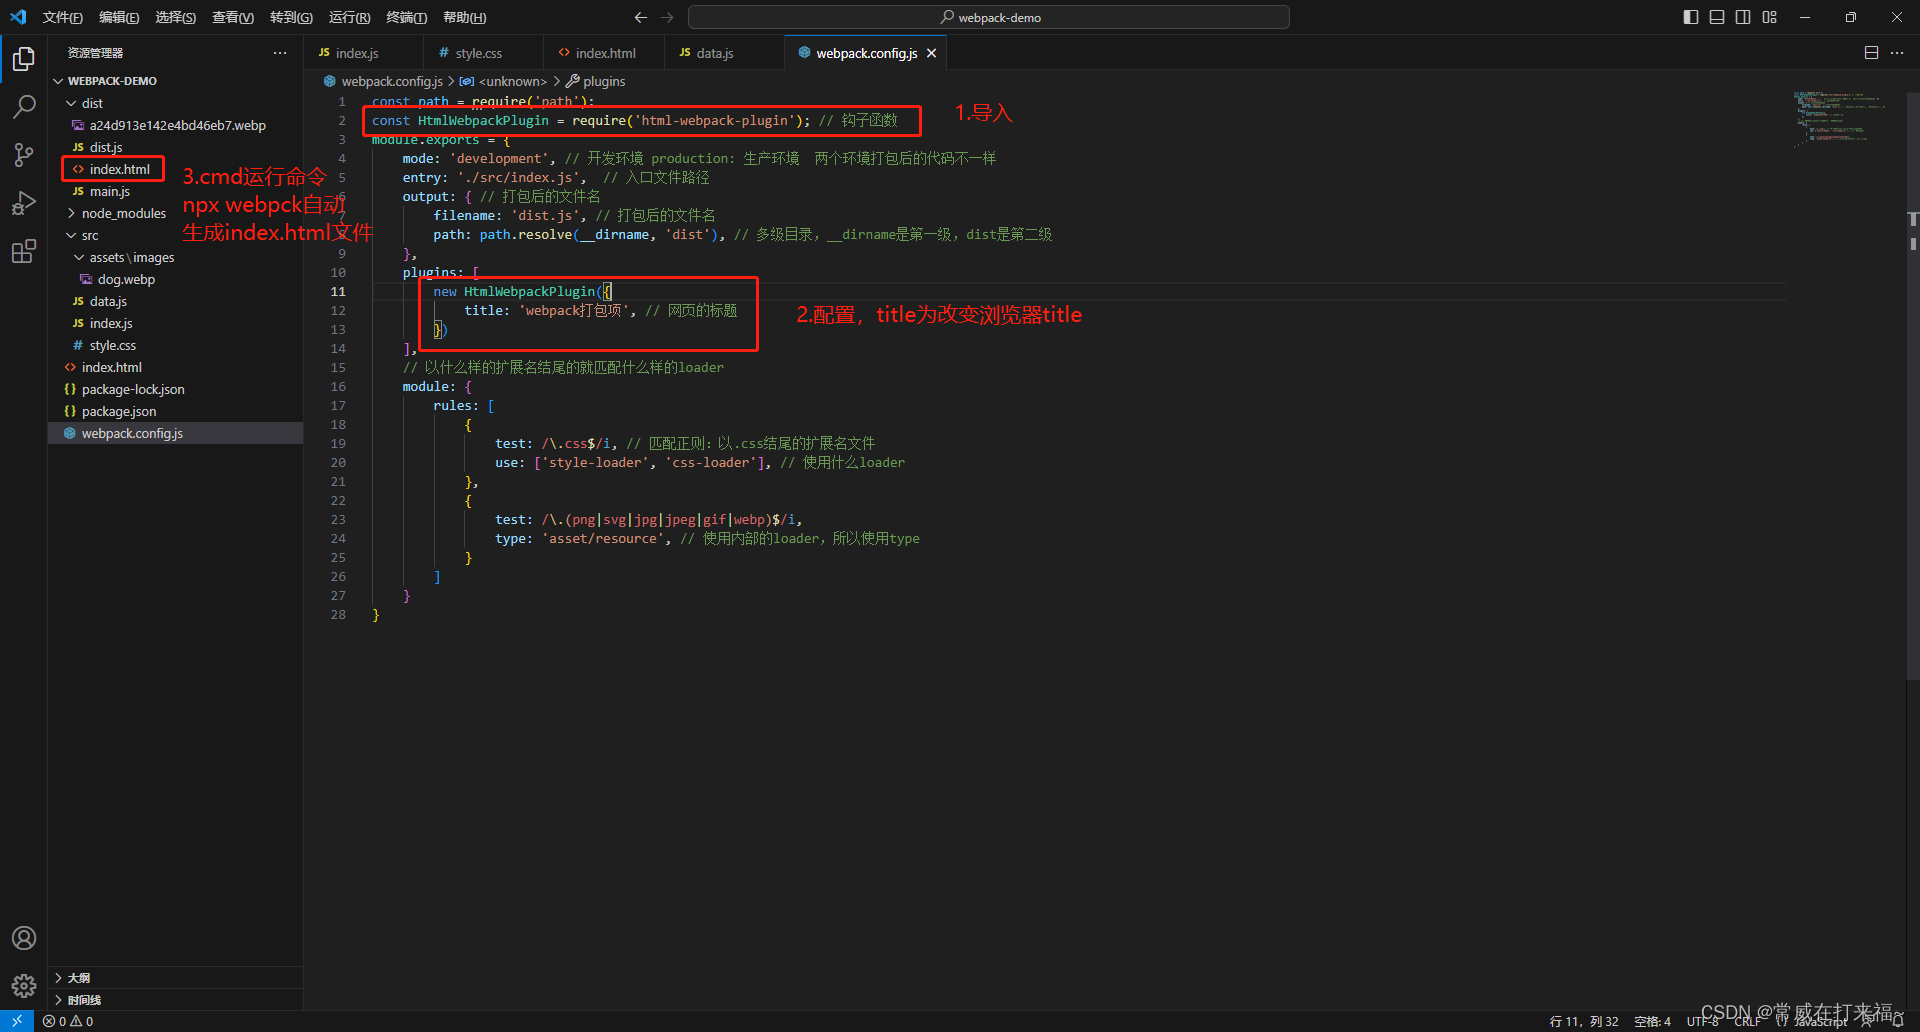
Task: Open the Search view in activity bar
Action: tap(24, 107)
